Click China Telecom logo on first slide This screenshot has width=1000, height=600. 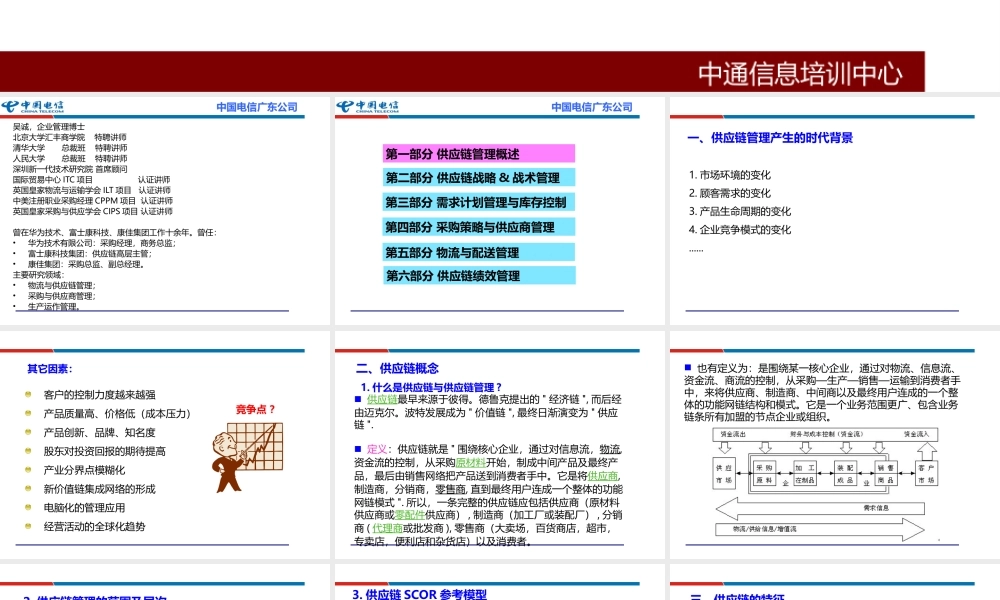(33, 106)
